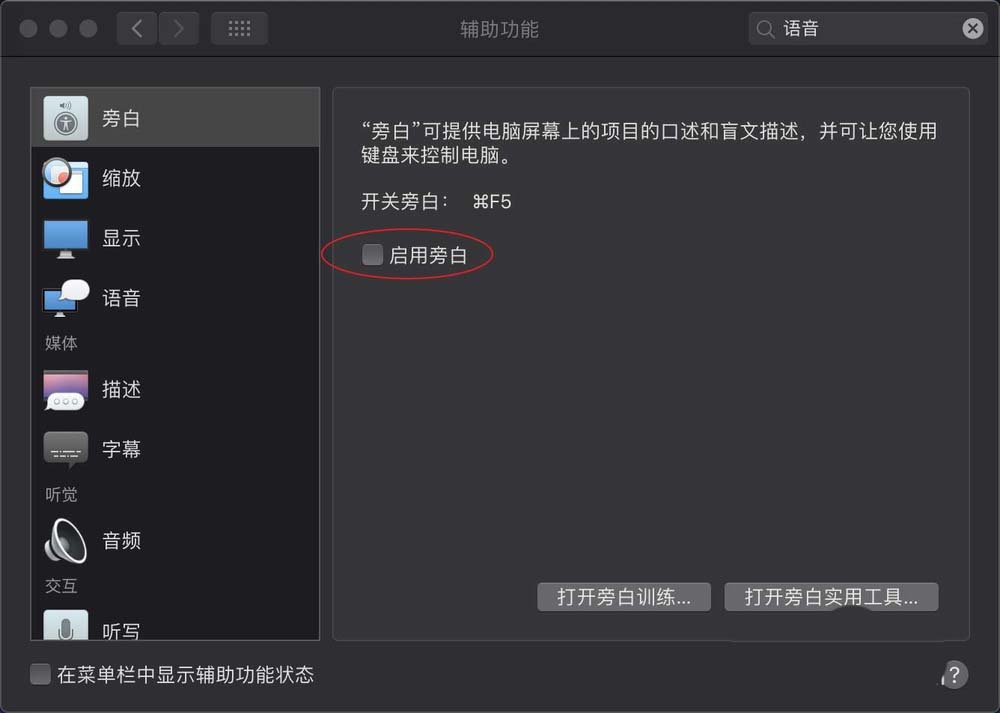Image resolution: width=1000 pixels, height=713 pixels.
Task: Open help with the question mark button
Action: pyautogui.click(x=954, y=675)
